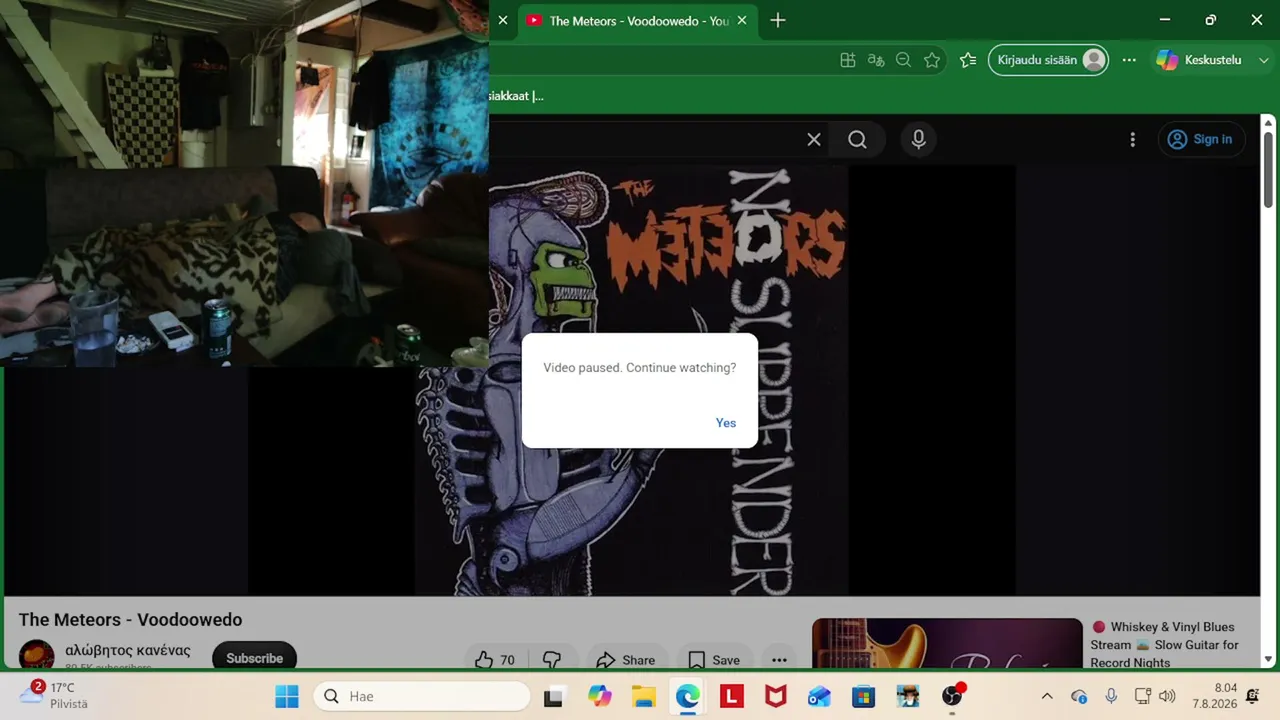The height and width of the screenshot is (720, 1280).
Task: Open the clock and date 7.8.2026
Action: point(1215,696)
